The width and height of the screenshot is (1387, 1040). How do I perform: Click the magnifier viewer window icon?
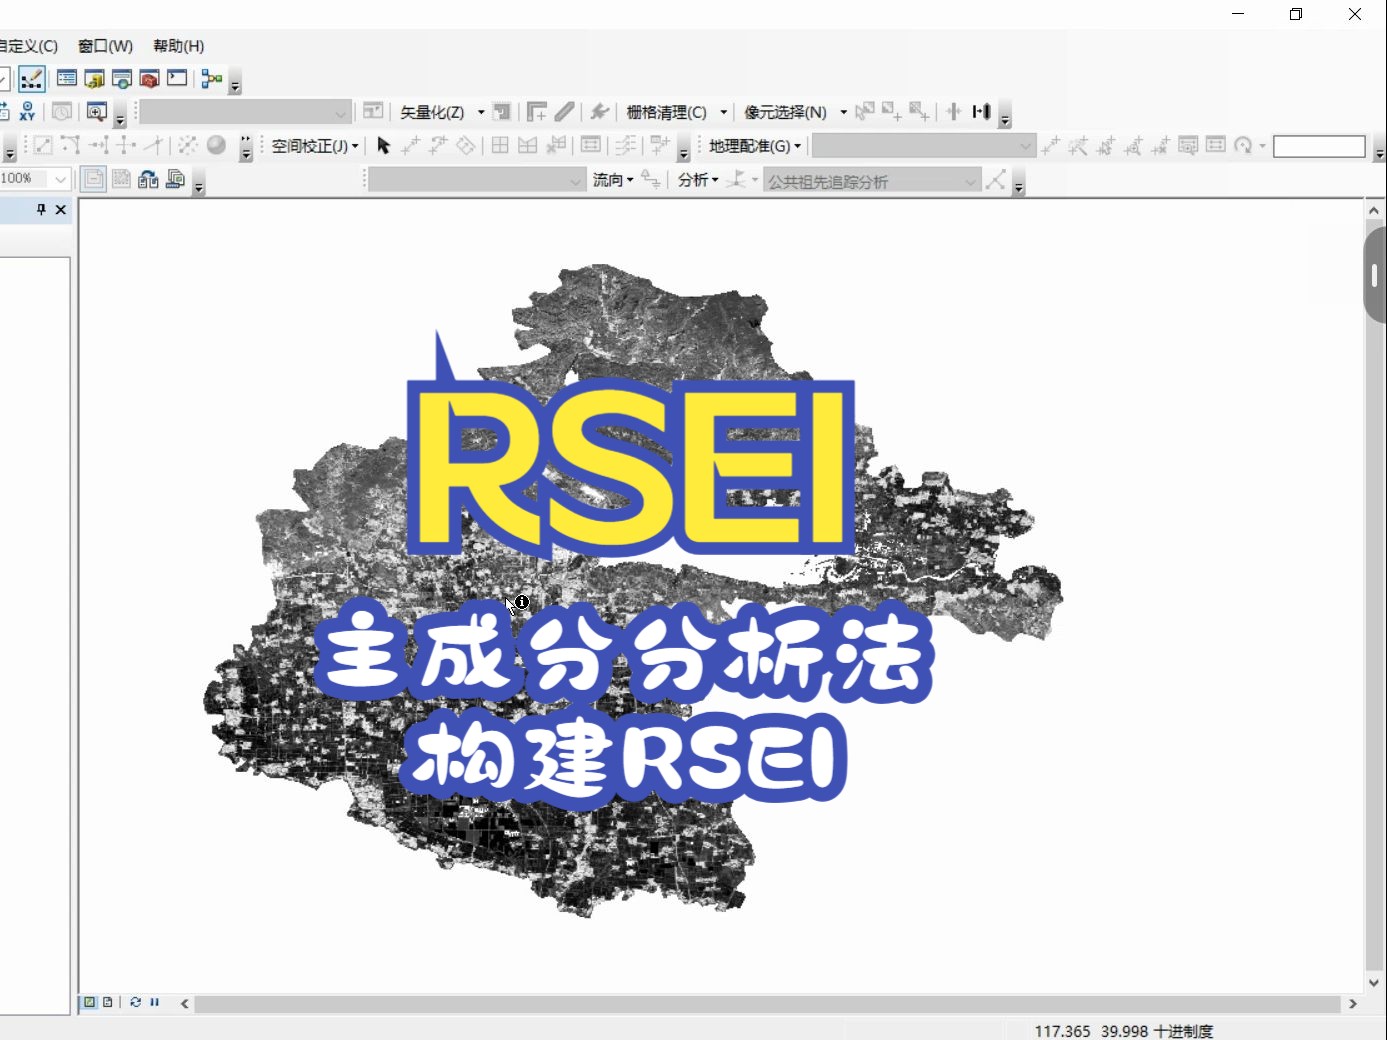[x=96, y=112]
